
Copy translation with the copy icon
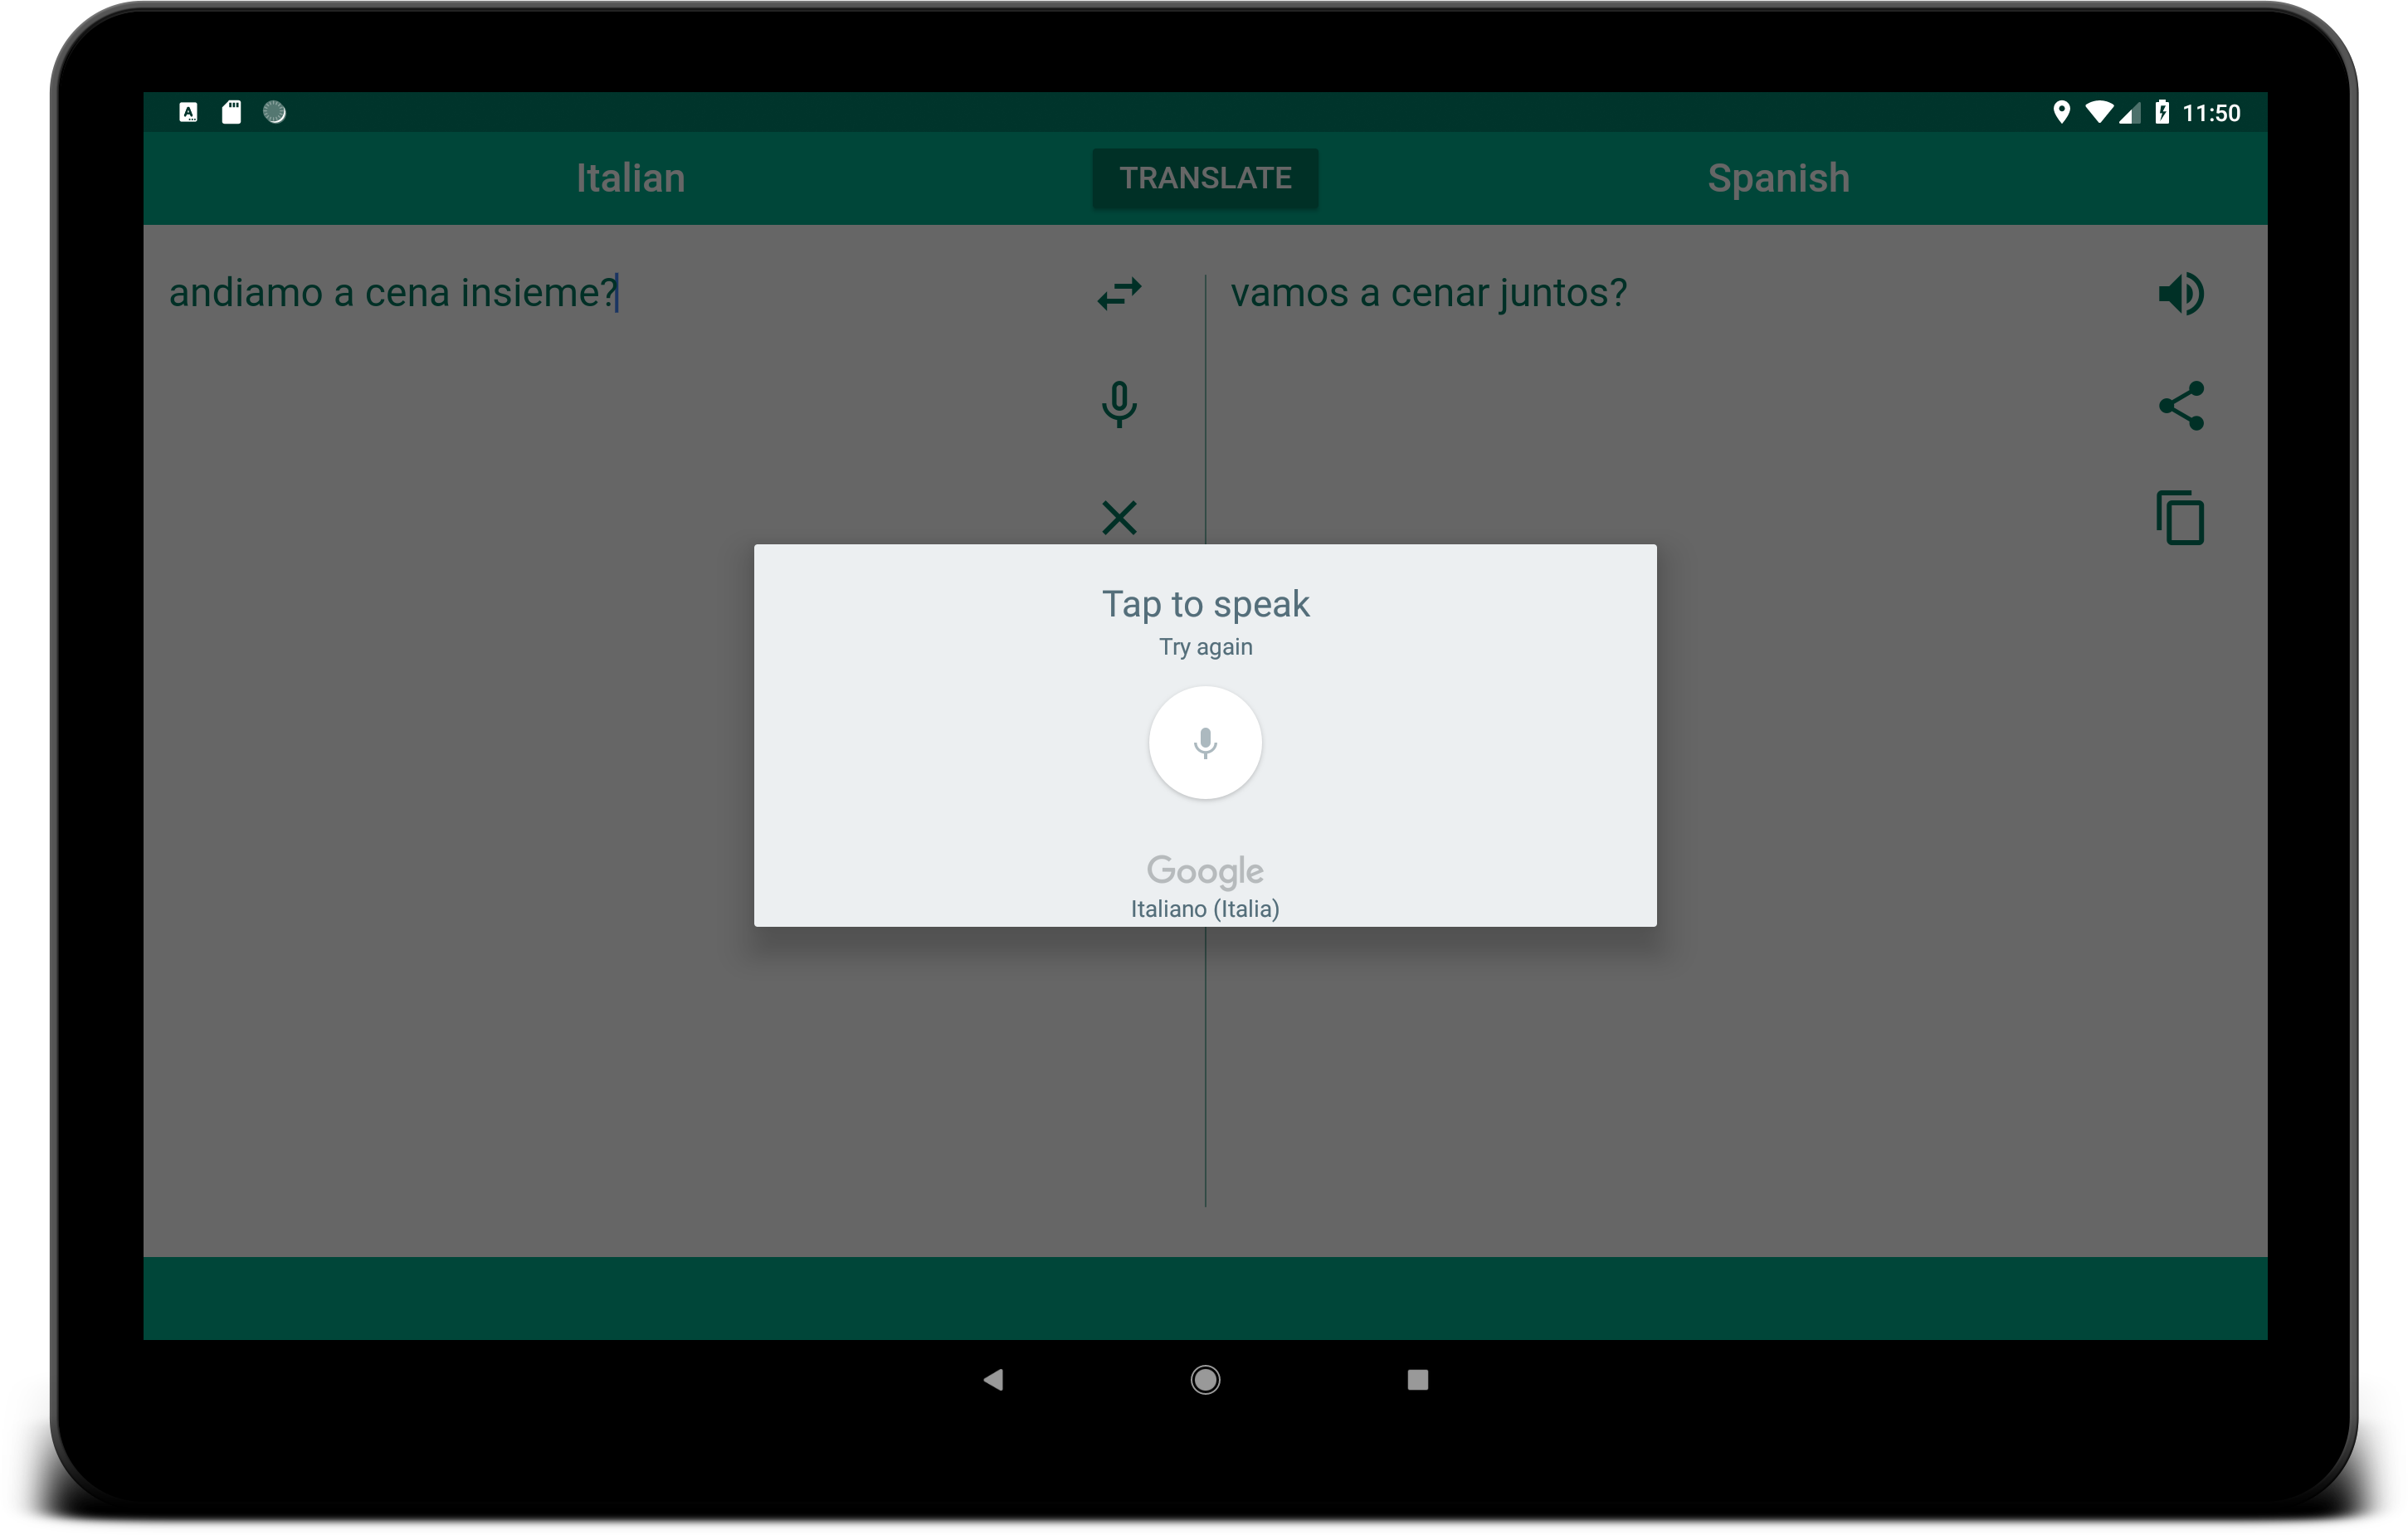[x=2180, y=518]
